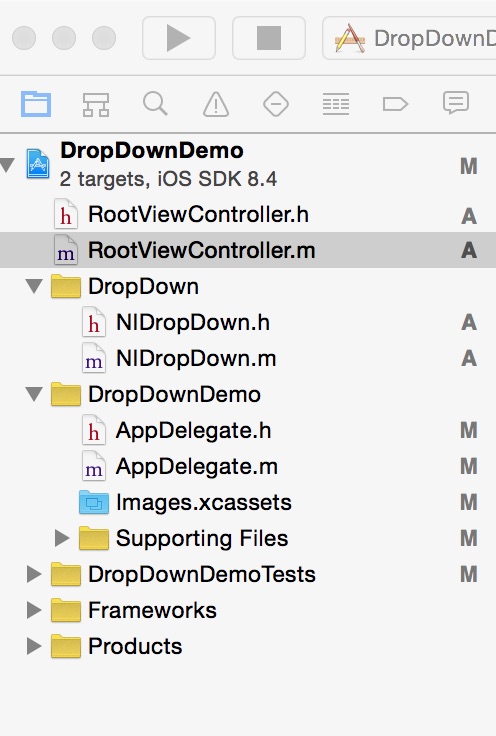Open the Breakpoint navigator
This screenshot has height=736, width=496.
[x=395, y=104]
